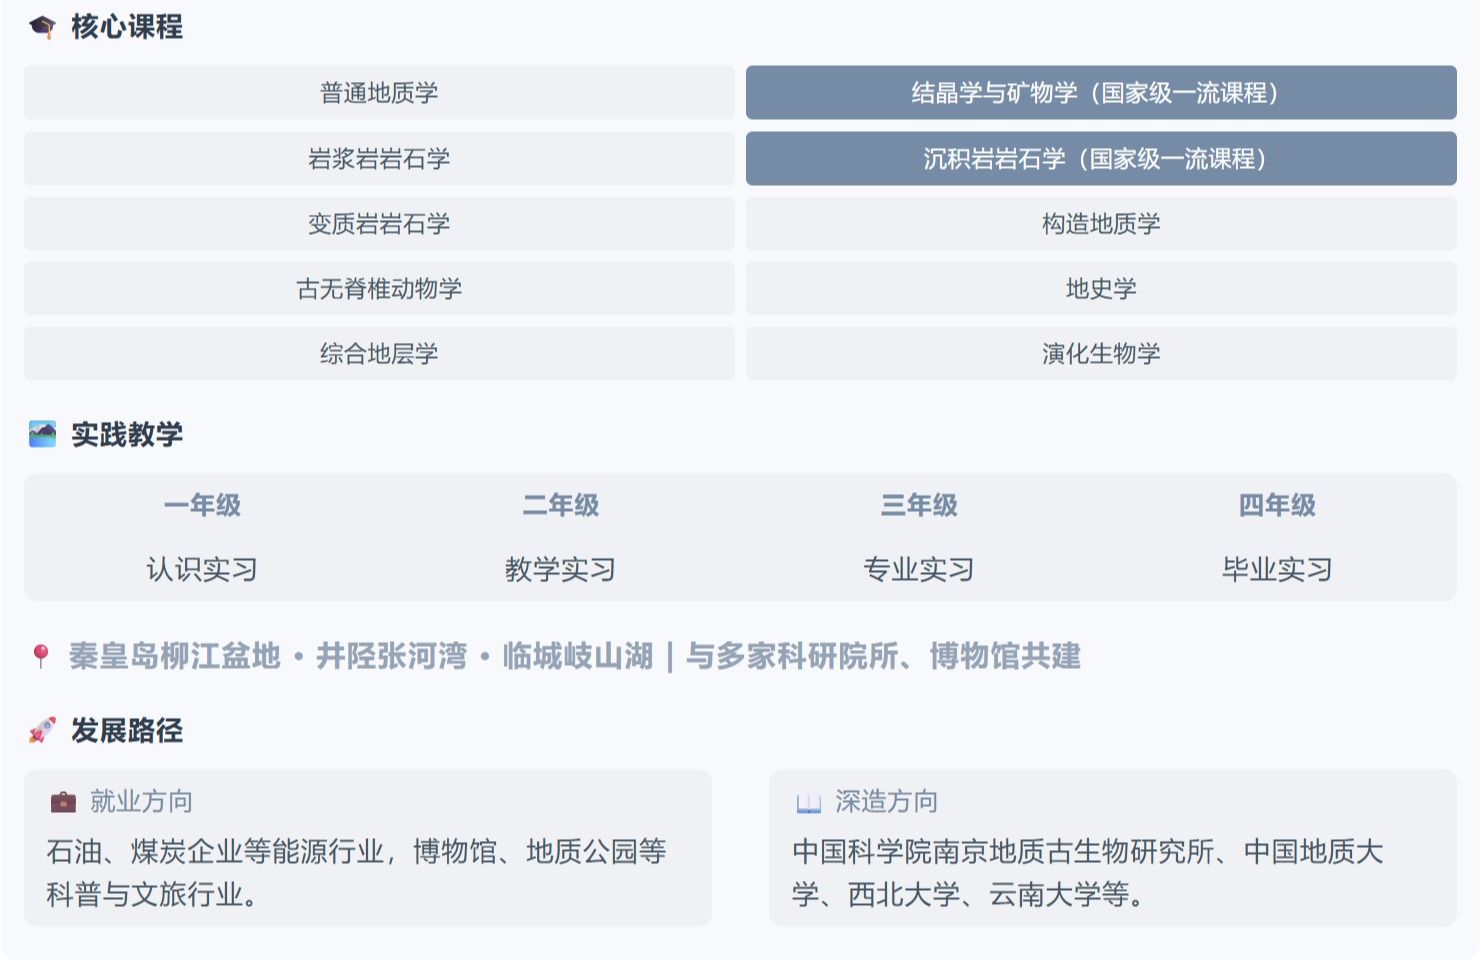Screen dimensions: 1482x960
Task: Select the 普通地质学 course
Action: point(379,93)
